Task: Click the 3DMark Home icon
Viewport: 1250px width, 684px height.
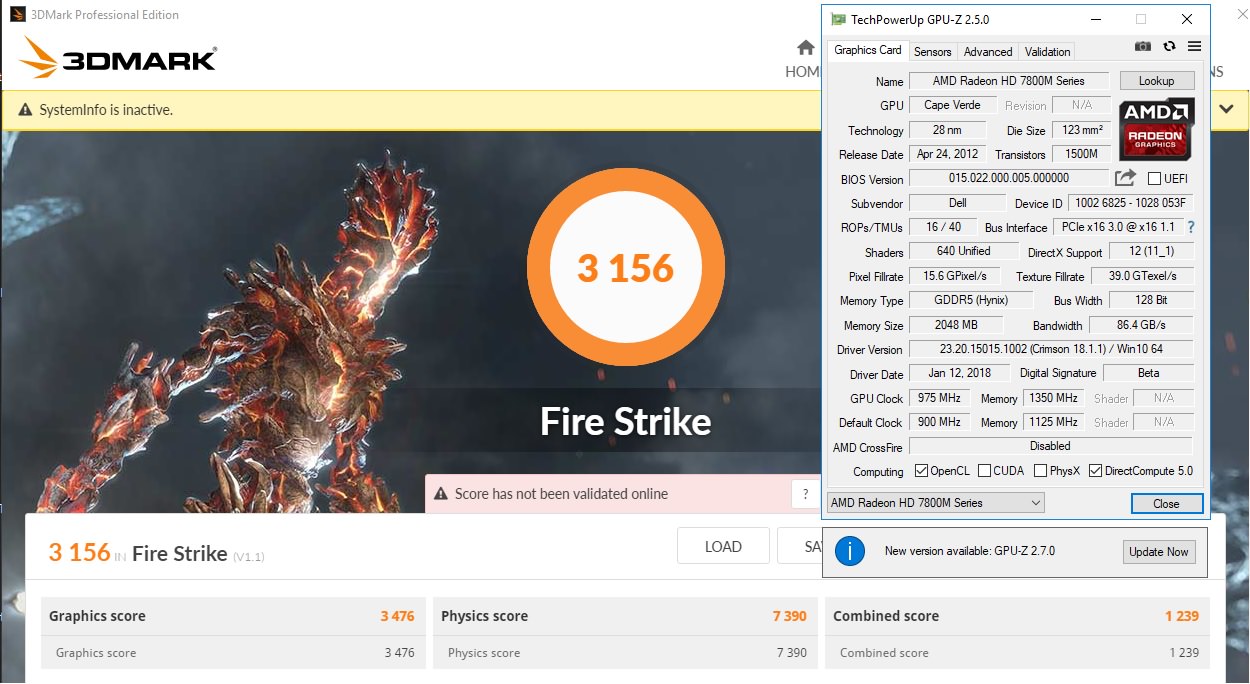Action: coord(805,48)
